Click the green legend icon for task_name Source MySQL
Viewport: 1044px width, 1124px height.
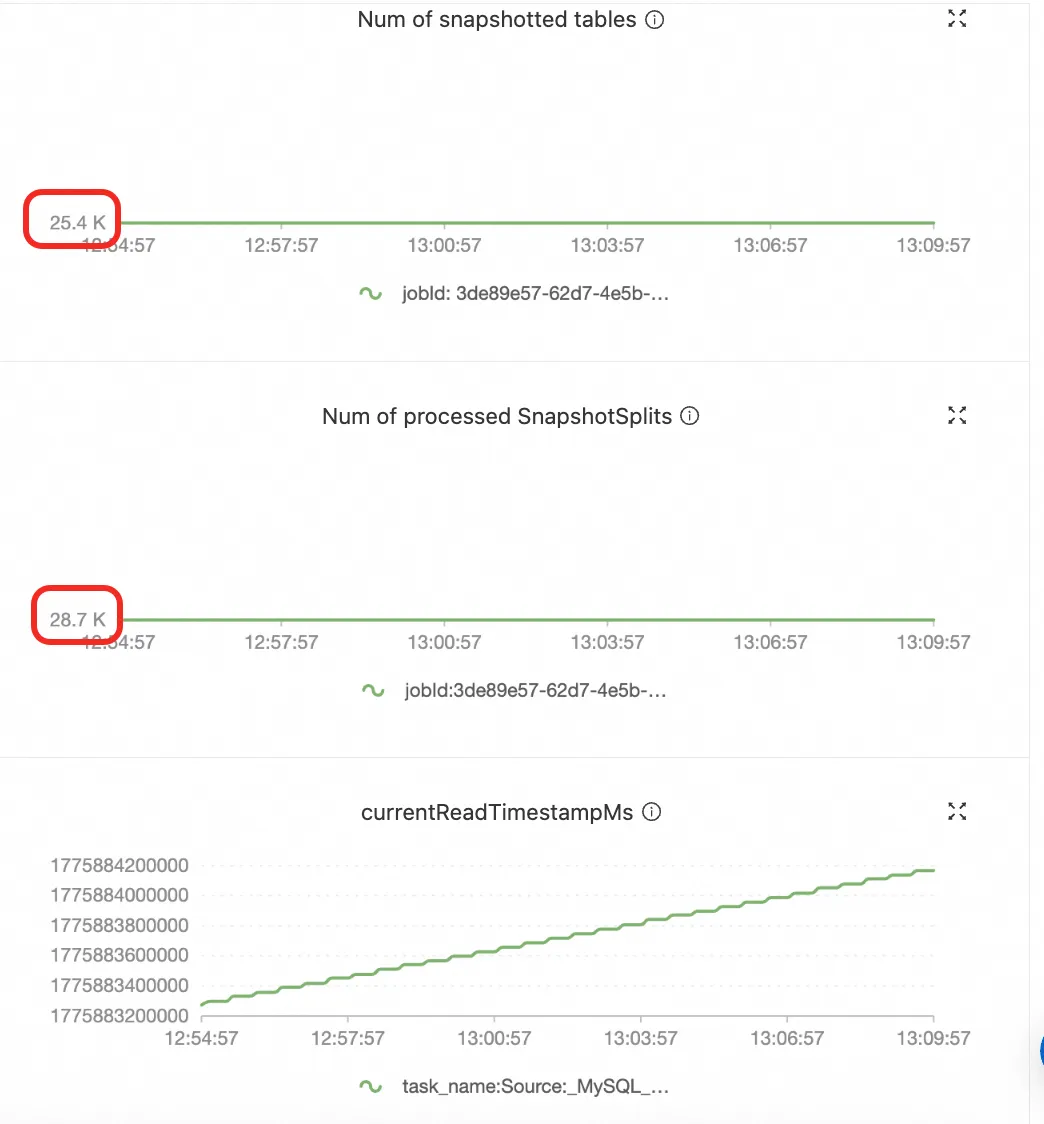tap(371, 1087)
